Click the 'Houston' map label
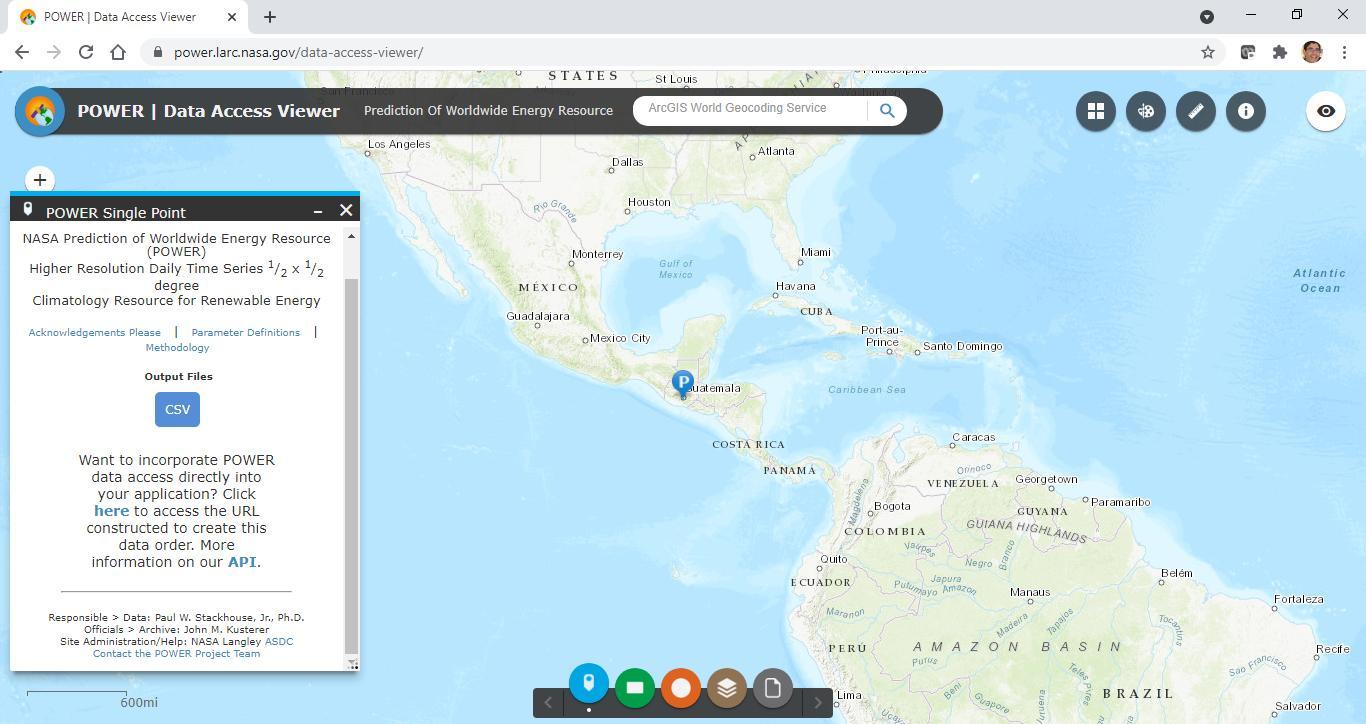The image size is (1366, 724). [649, 202]
